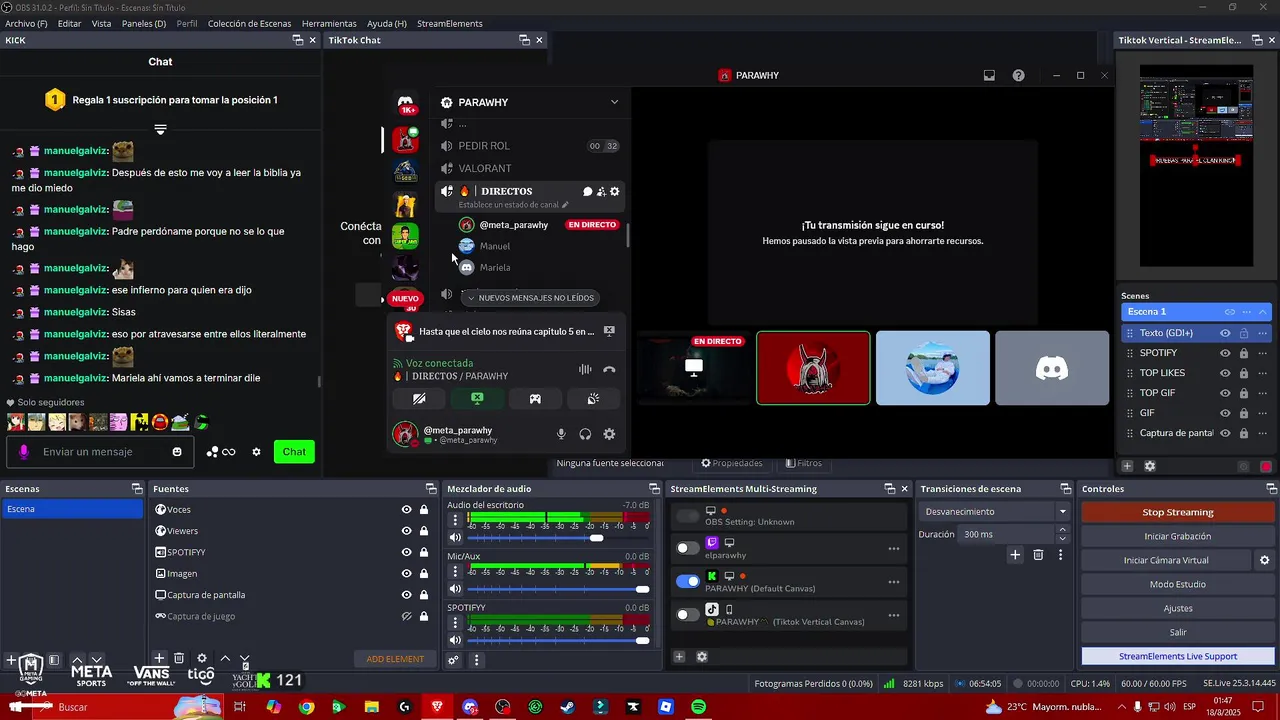Open the Paneles (D) menu

(144, 23)
